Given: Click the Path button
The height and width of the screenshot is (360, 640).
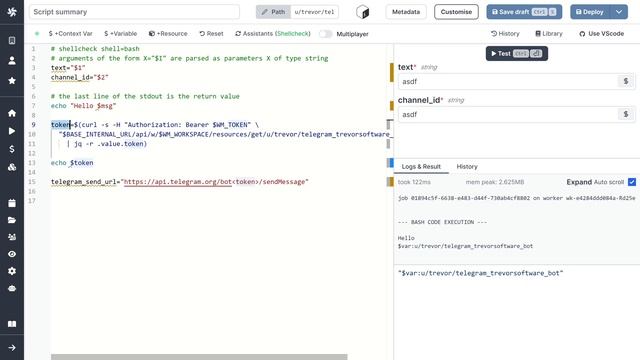Looking at the screenshot, I should (x=273, y=12).
